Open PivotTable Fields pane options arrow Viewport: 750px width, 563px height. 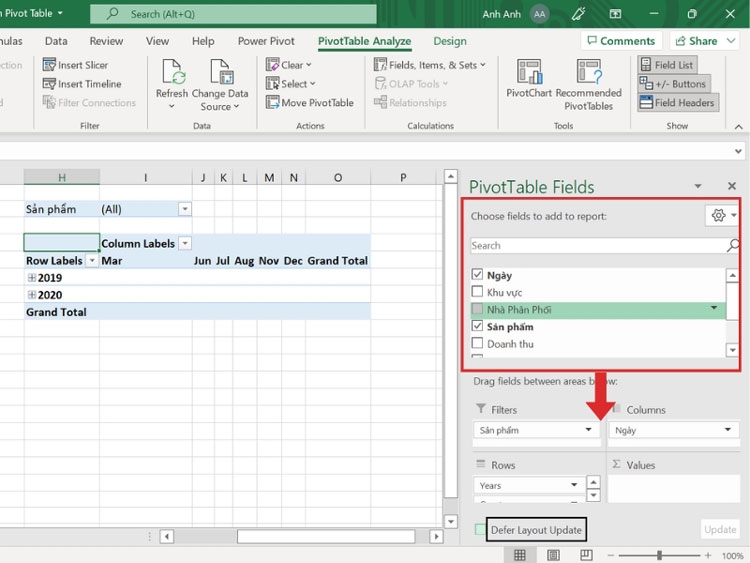tap(698, 186)
